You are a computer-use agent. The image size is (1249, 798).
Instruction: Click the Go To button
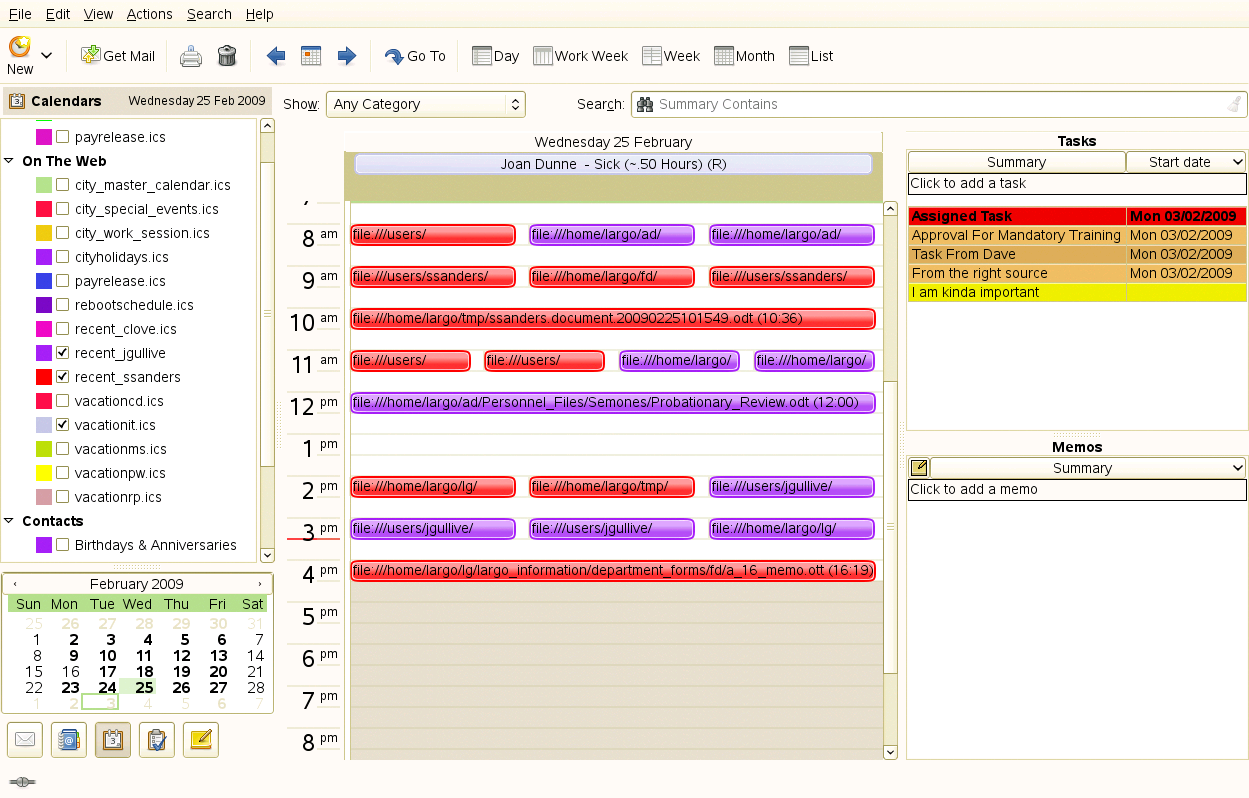415,56
